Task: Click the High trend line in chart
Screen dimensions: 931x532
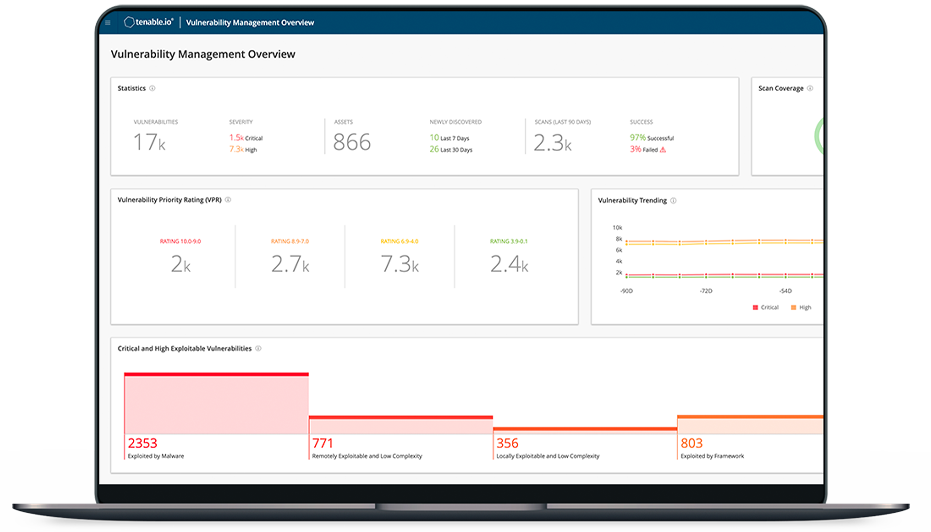Action: click(x=724, y=242)
